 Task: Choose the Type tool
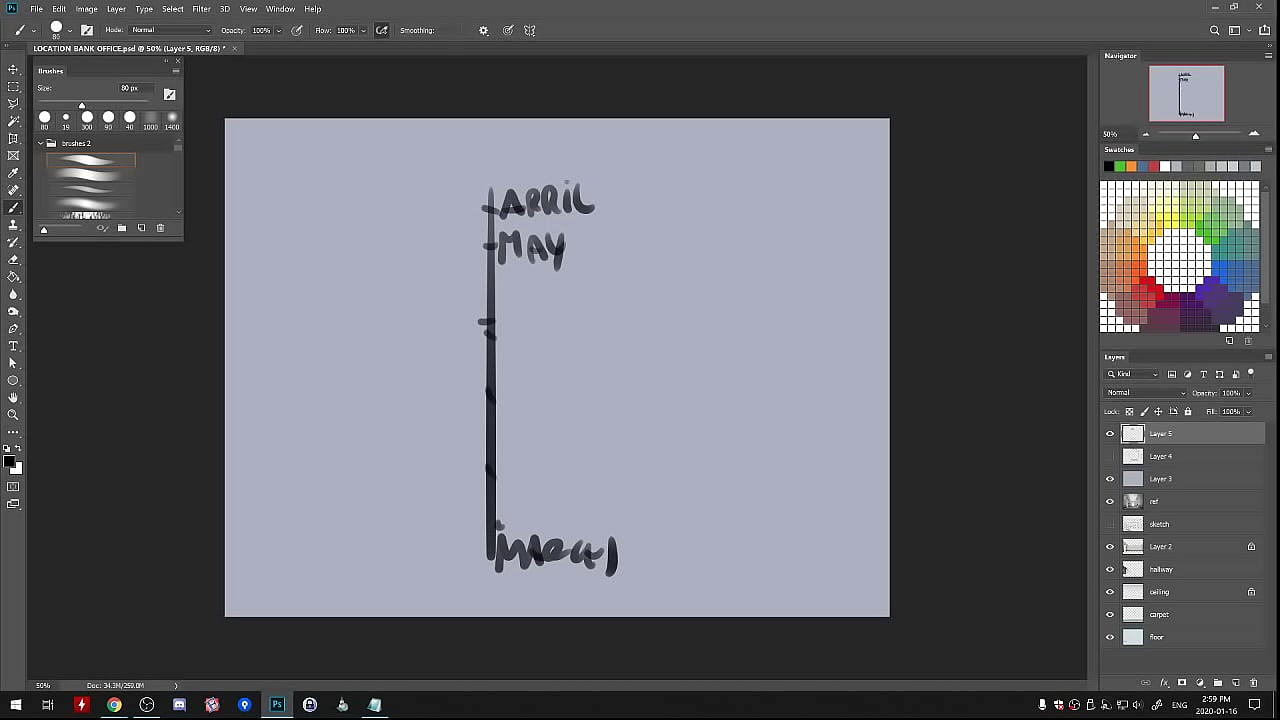13,346
